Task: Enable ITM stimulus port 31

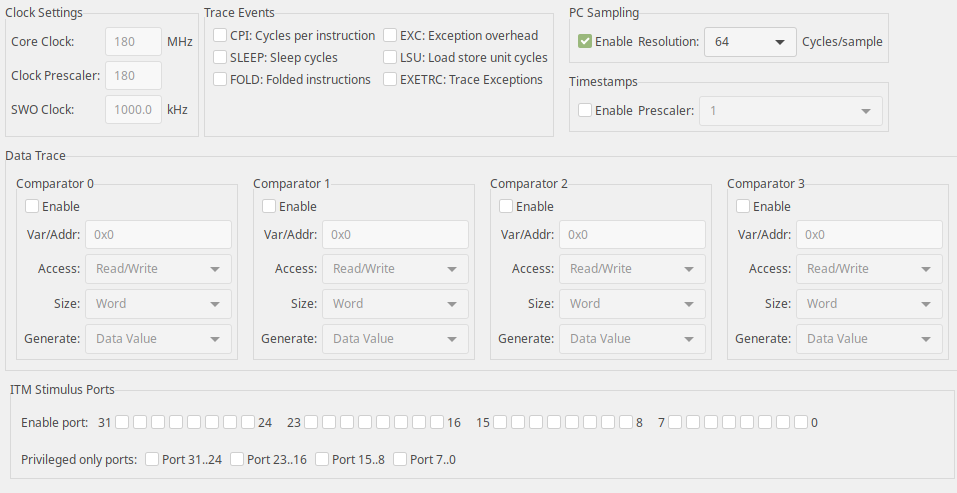Action: (x=122, y=423)
